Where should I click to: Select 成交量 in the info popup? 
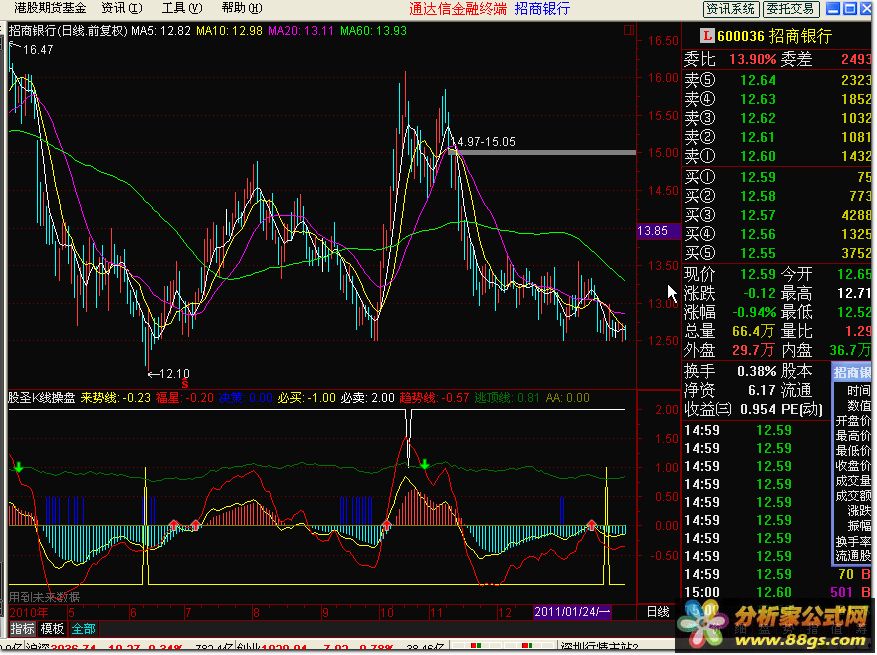[x=853, y=480]
